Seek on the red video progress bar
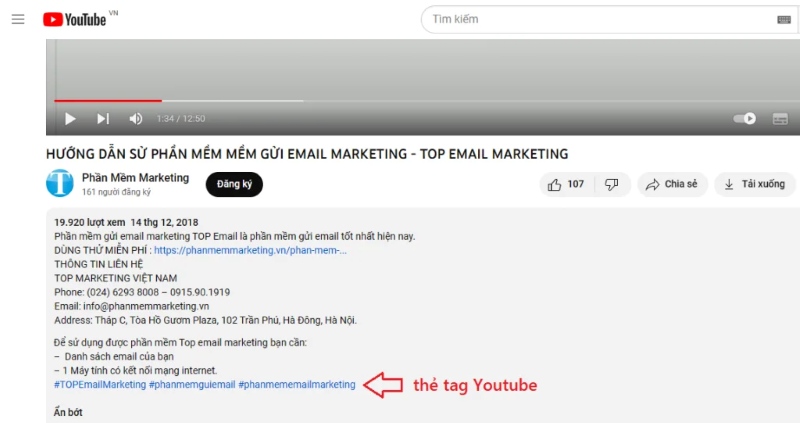 (108, 101)
